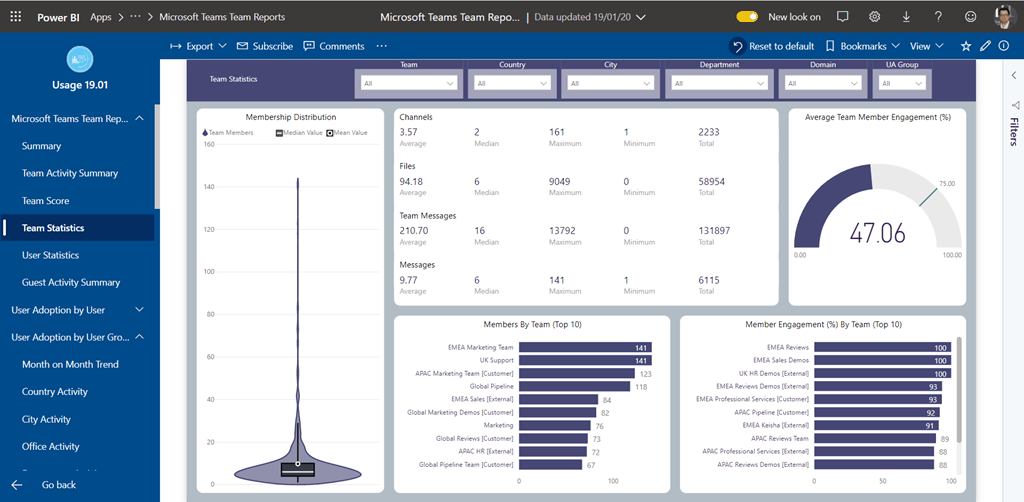The height and width of the screenshot is (502, 1024).
Task: Expand the Department filter dropdown
Action: pyautogui.click(x=719, y=84)
